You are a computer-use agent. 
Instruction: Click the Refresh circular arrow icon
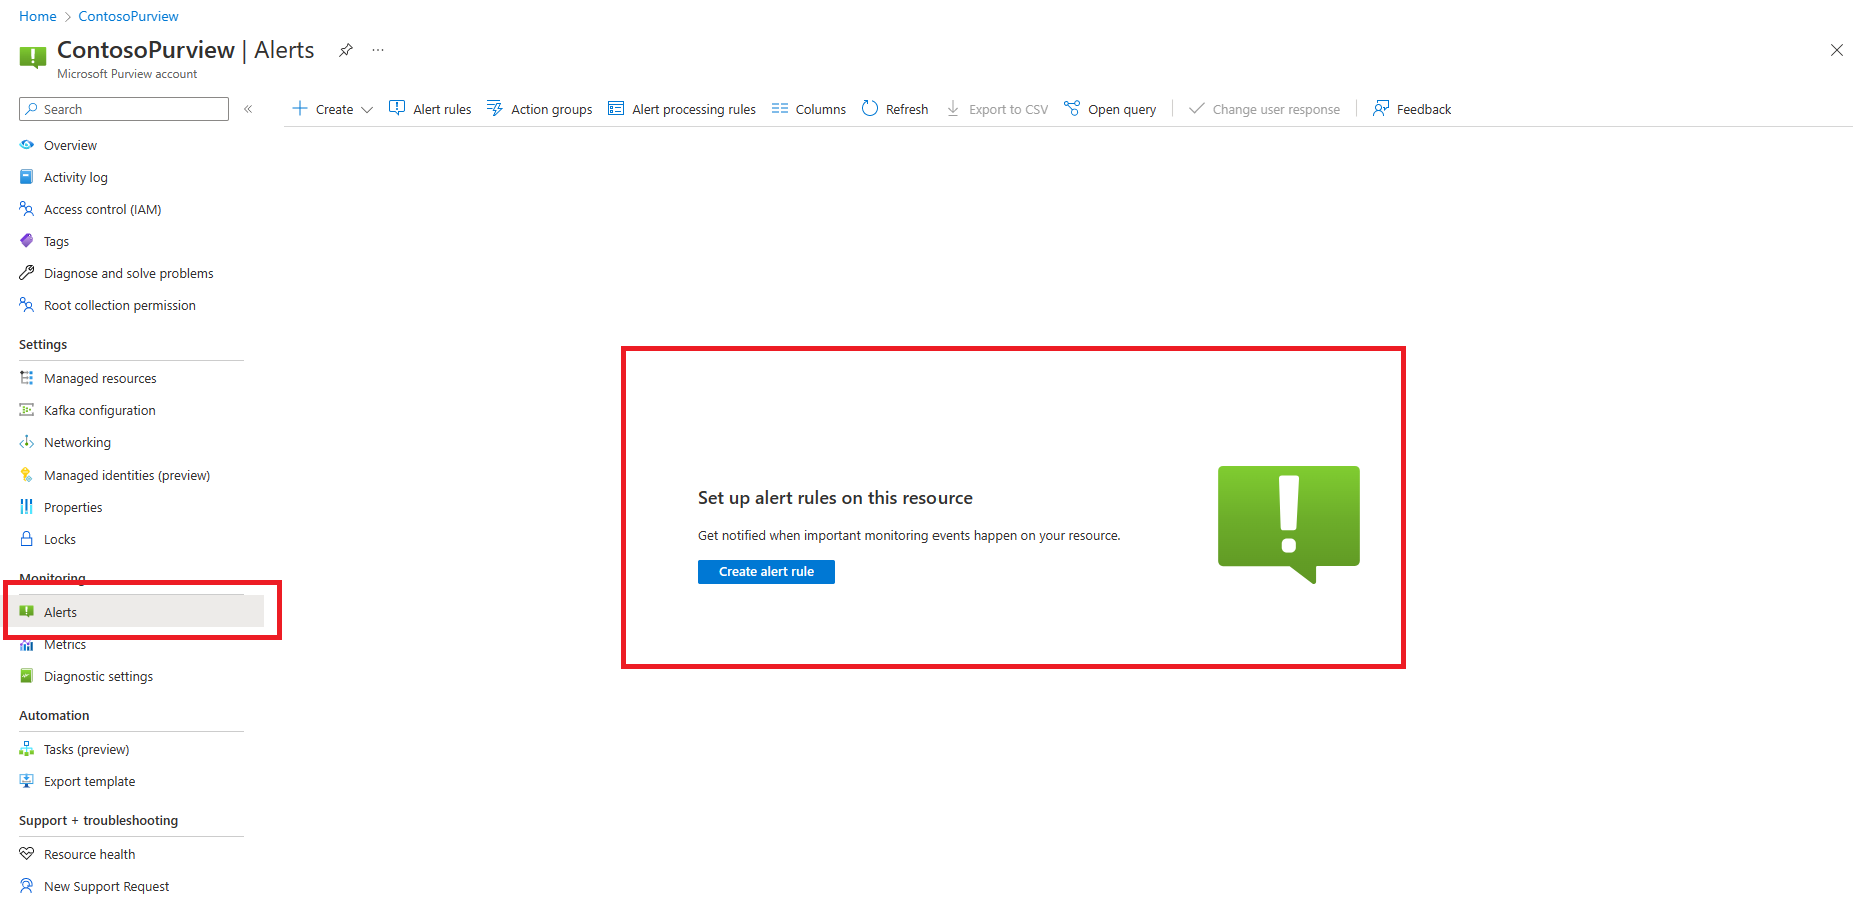870,108
